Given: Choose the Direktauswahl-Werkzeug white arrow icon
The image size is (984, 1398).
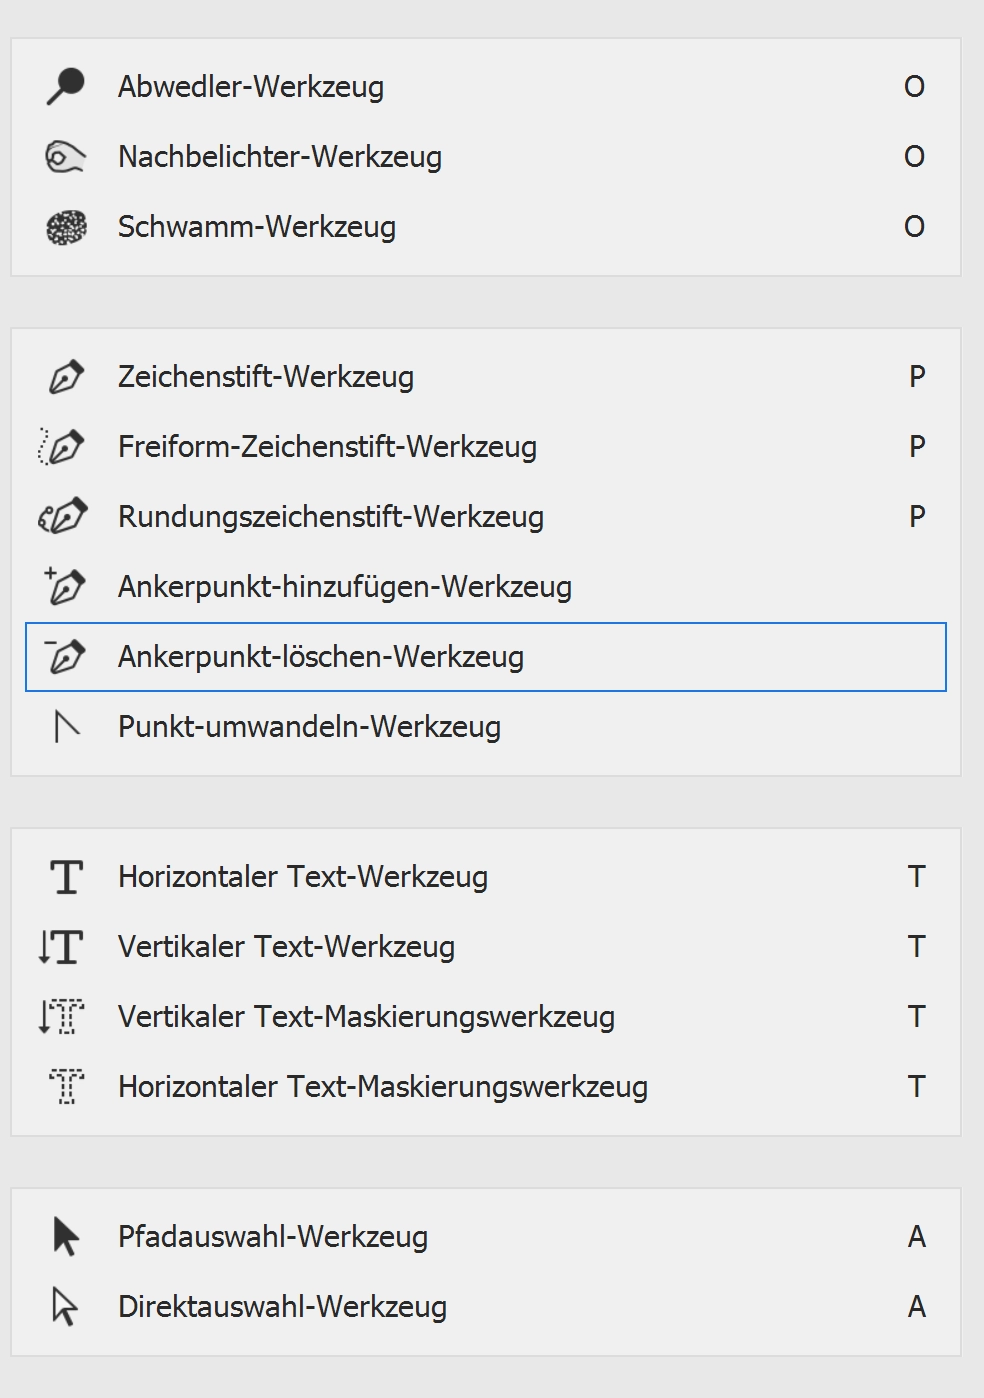Looking at the screenshot, I should 65,1307.
